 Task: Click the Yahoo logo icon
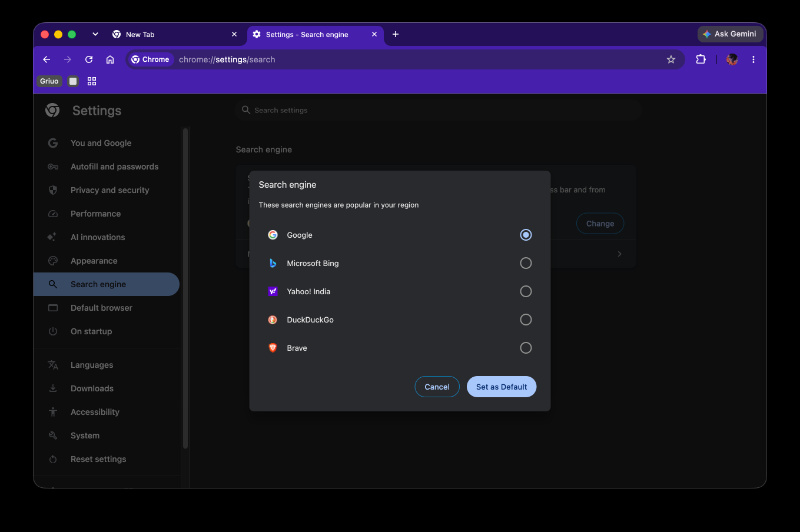[x=273, y=291]
